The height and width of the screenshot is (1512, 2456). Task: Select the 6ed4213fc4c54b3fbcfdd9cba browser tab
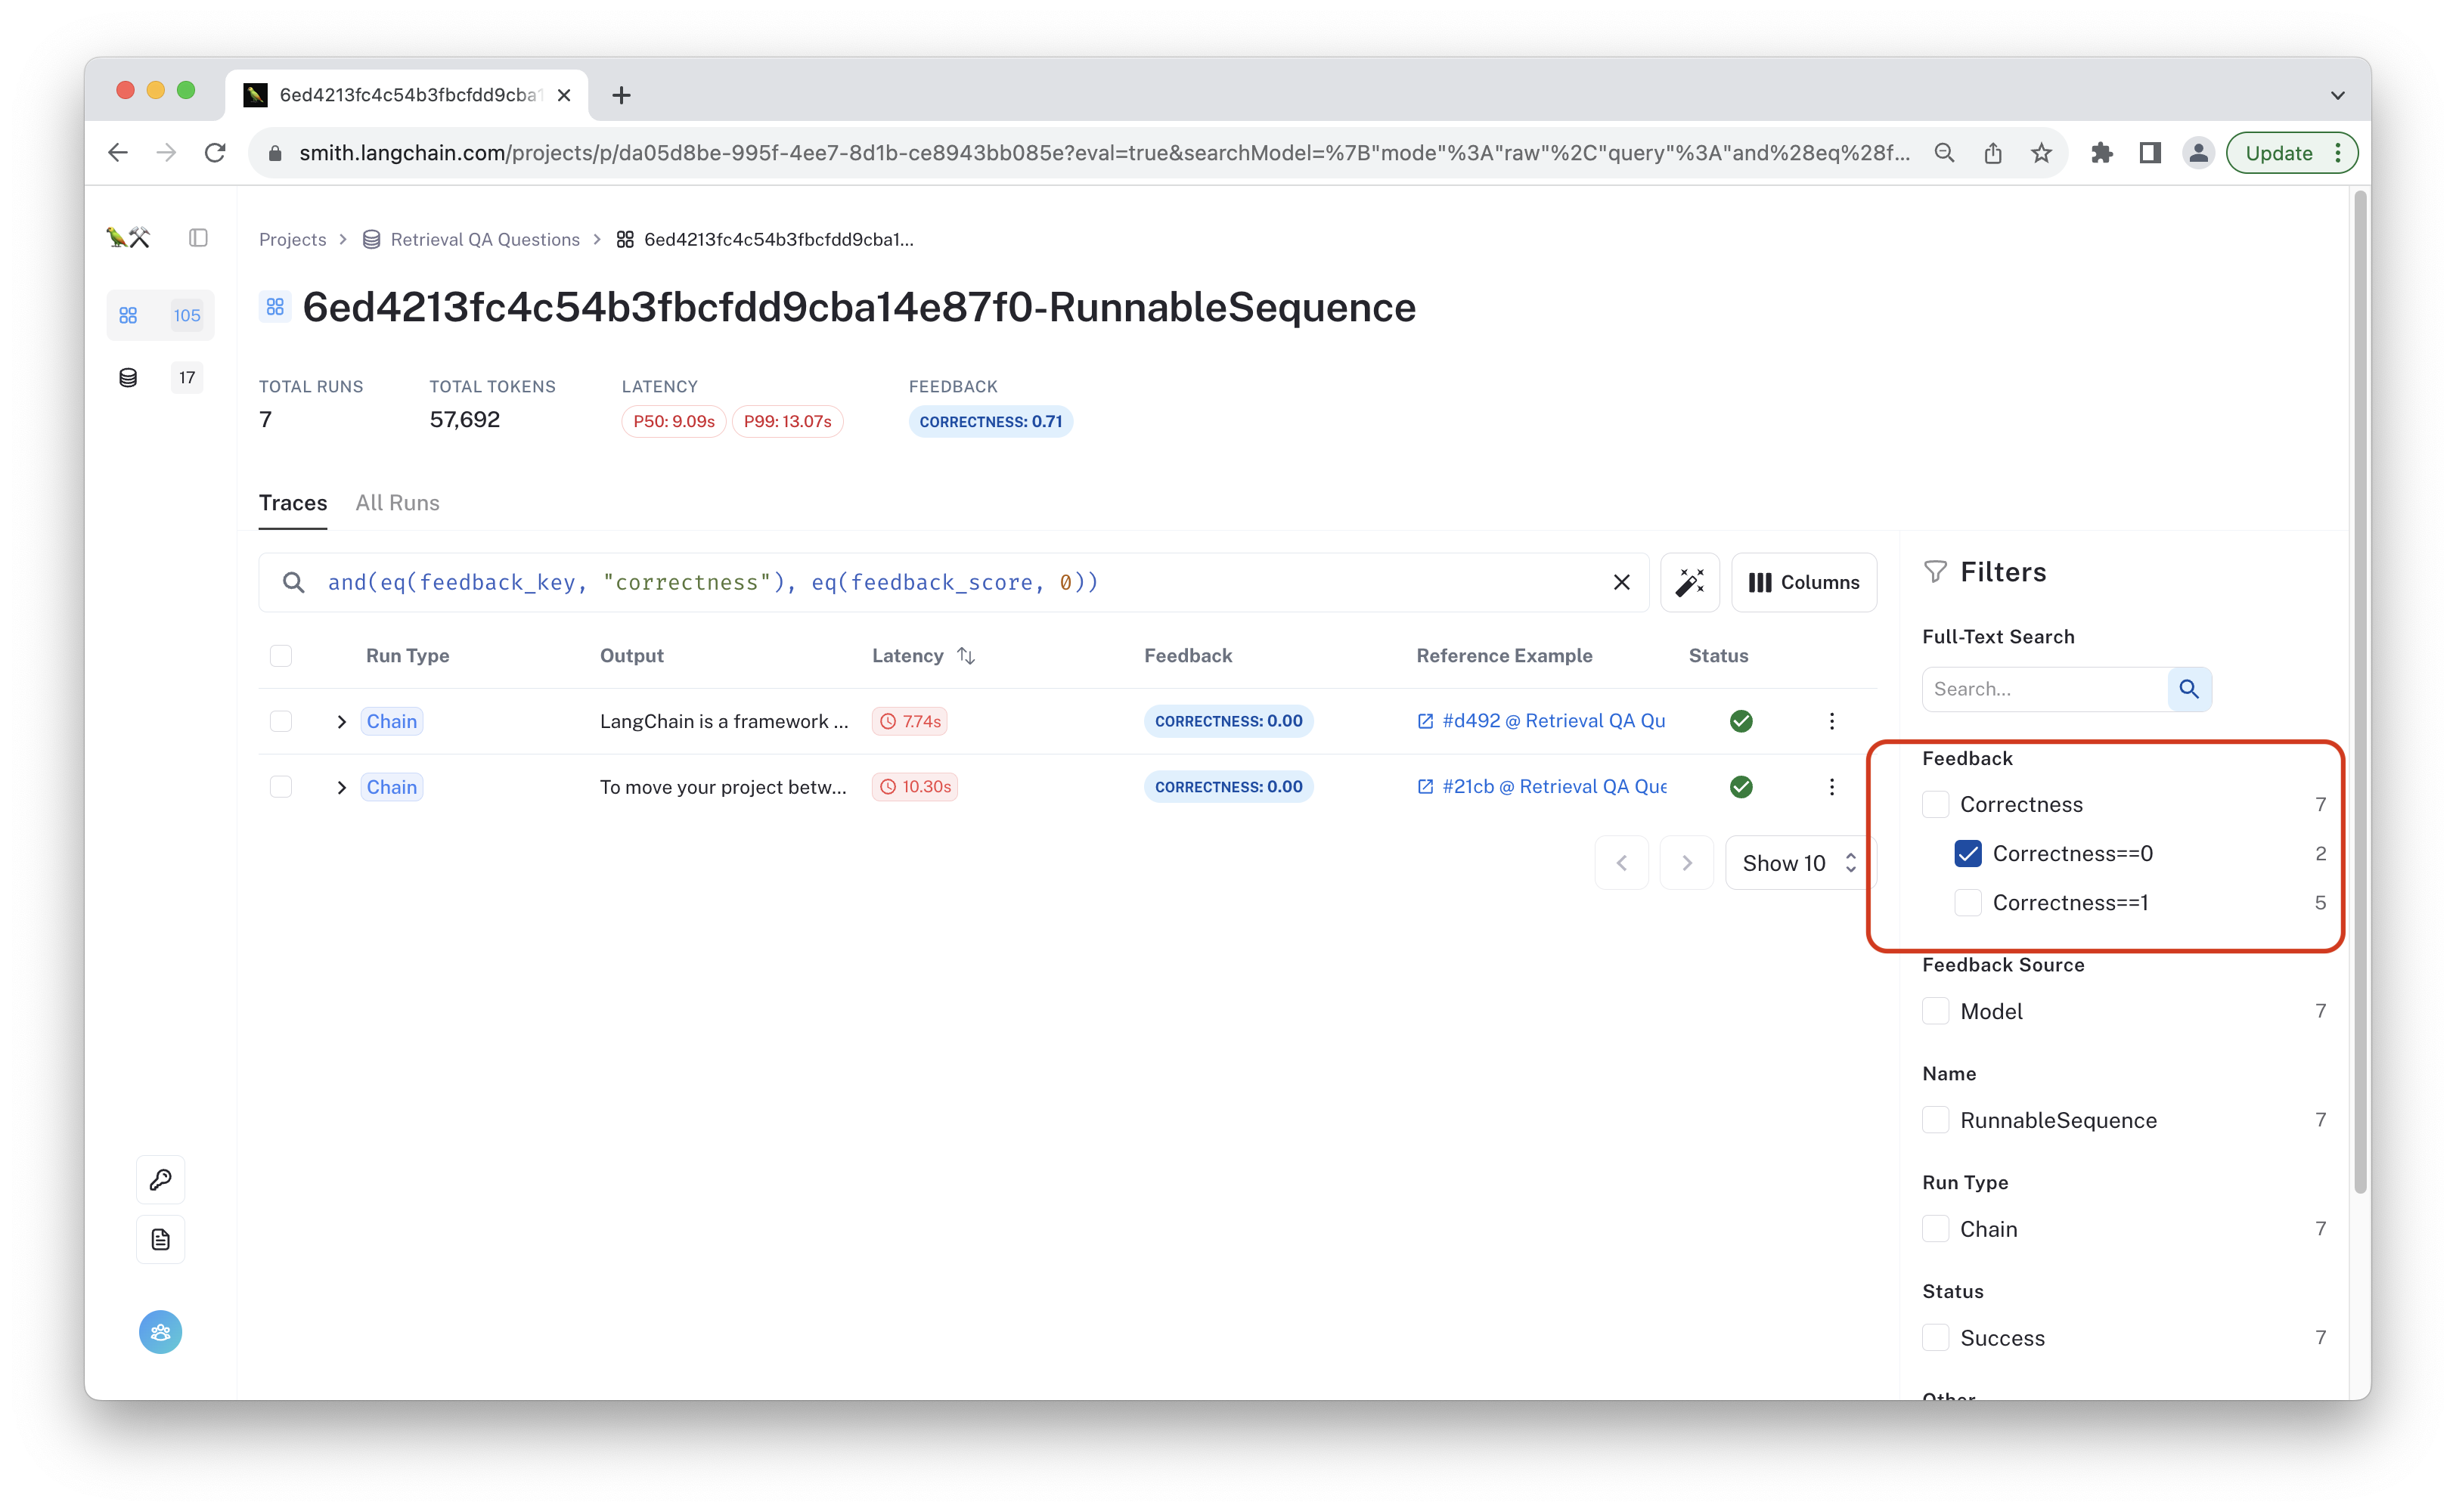(x=407, y=95)
